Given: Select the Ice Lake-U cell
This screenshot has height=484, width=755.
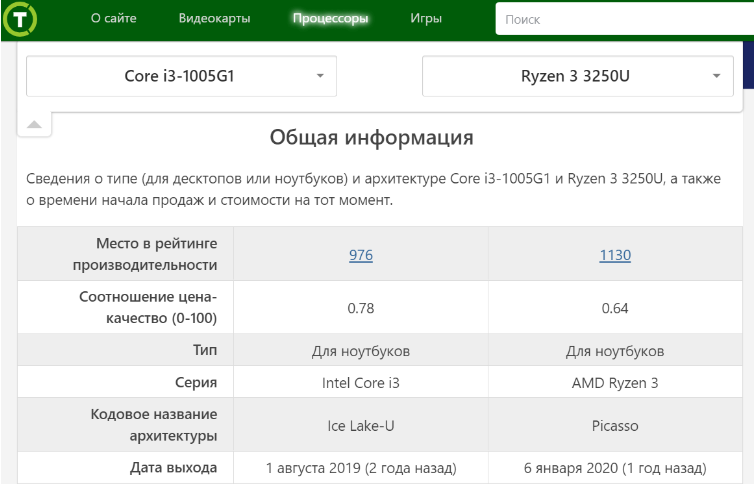Looking at the screenshot, I should [x=361, y=425].
